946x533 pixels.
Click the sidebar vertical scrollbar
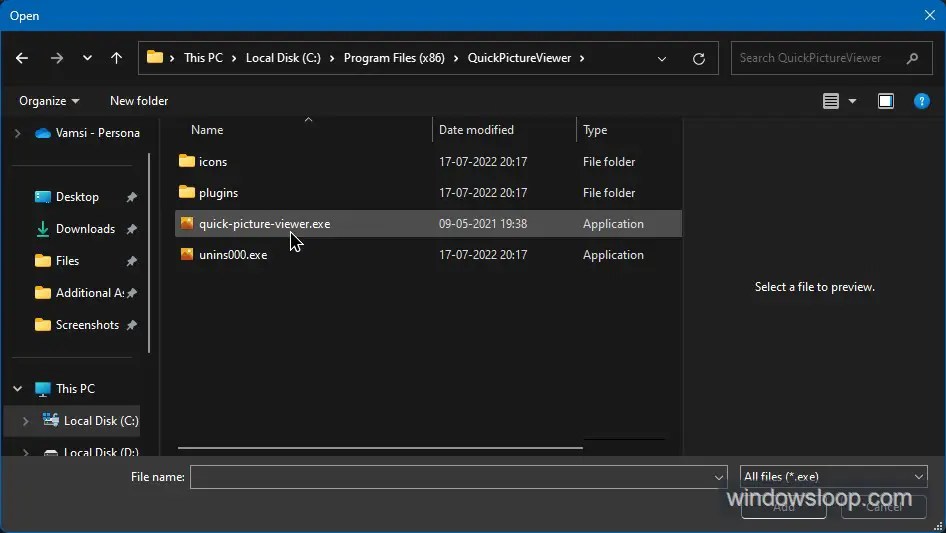point(148,252)
